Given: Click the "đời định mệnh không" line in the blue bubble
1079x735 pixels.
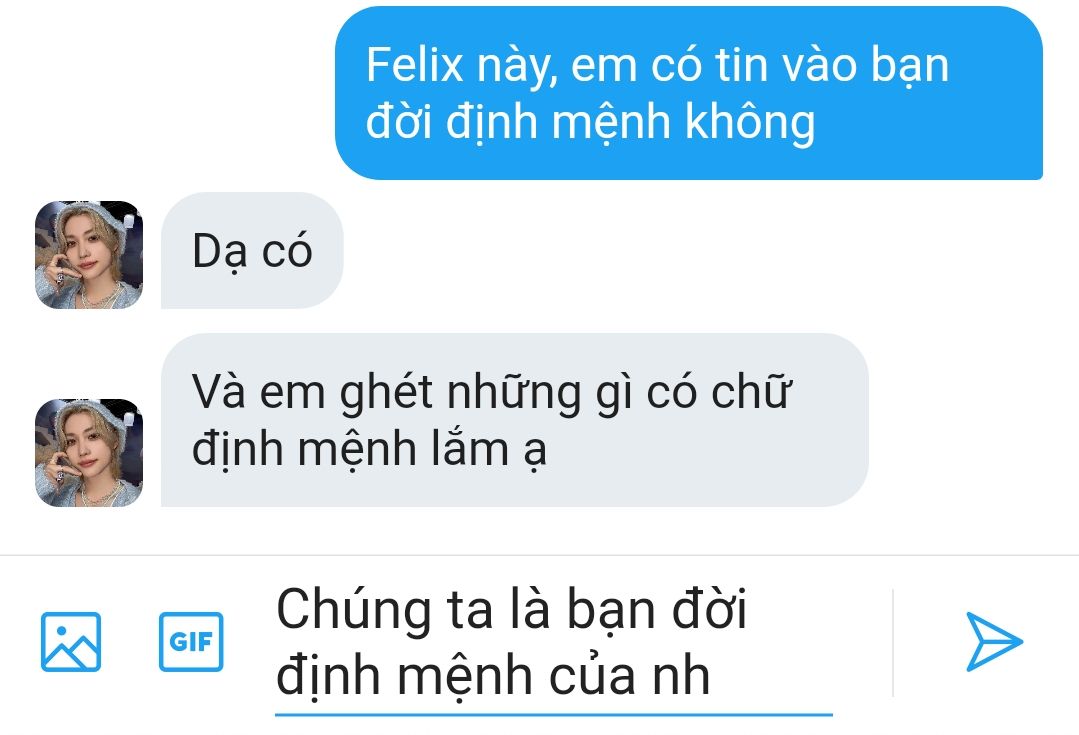Looking at the screenshot, I should (x=590, y=122).
